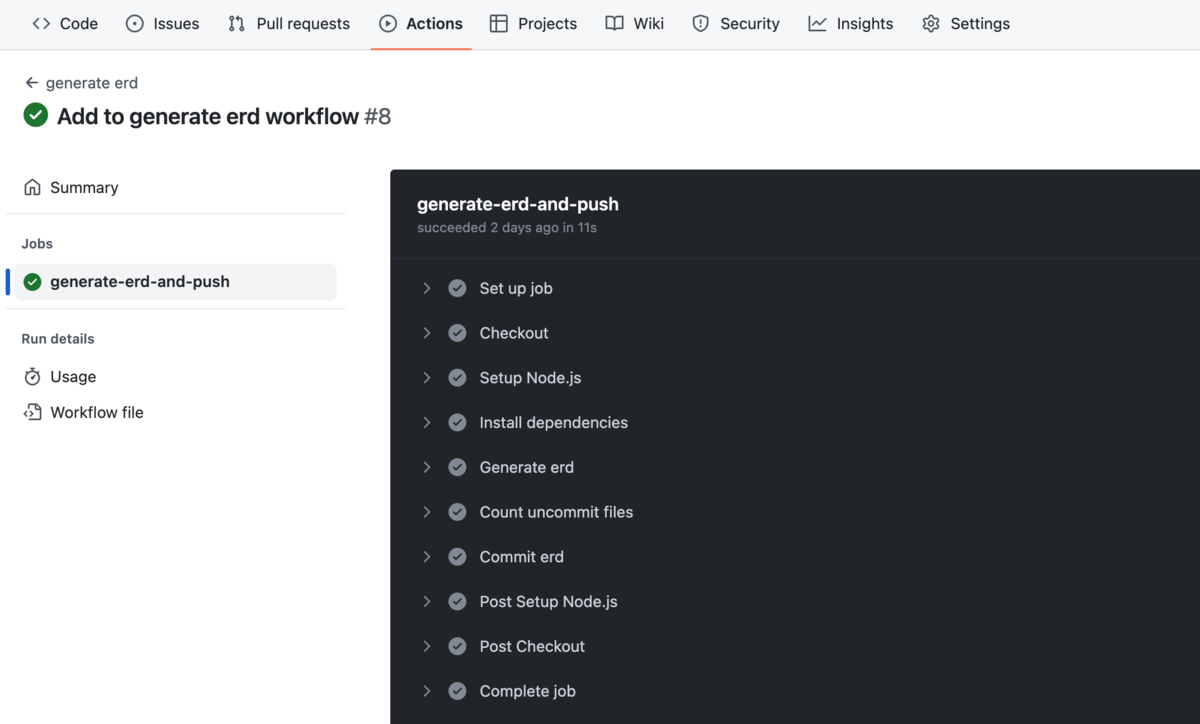Click Set up job success check icon
This screenshot has height=724, width=1200.
tap(457, 288)
